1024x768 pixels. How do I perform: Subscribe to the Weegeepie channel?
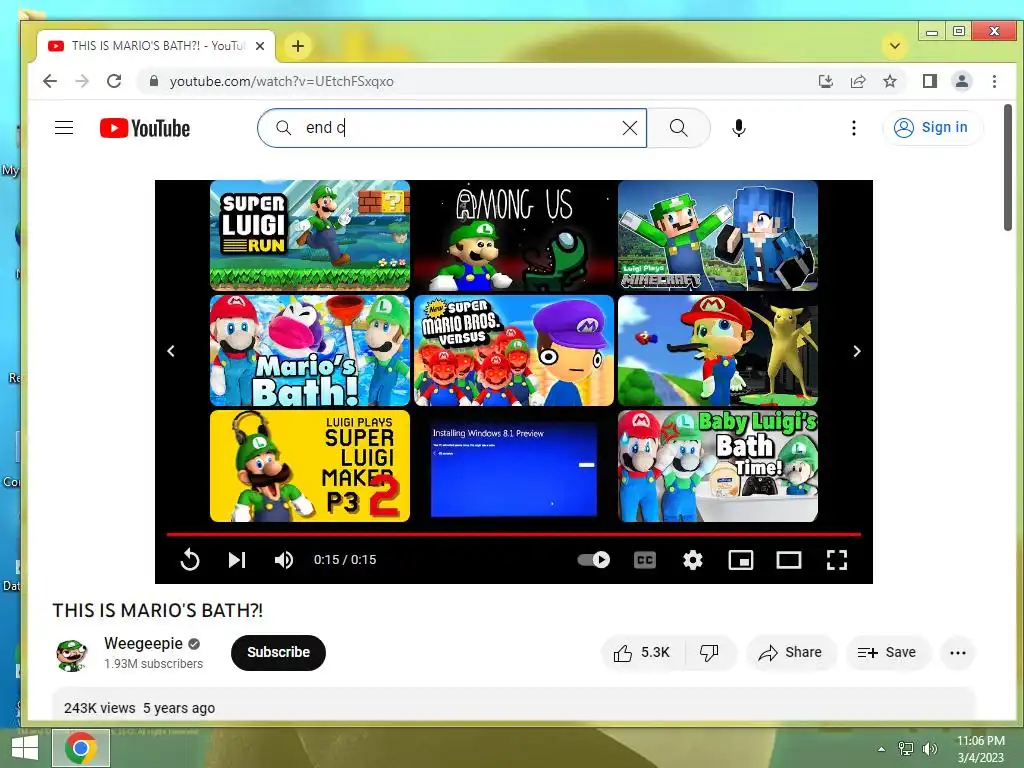click(278, 652)
